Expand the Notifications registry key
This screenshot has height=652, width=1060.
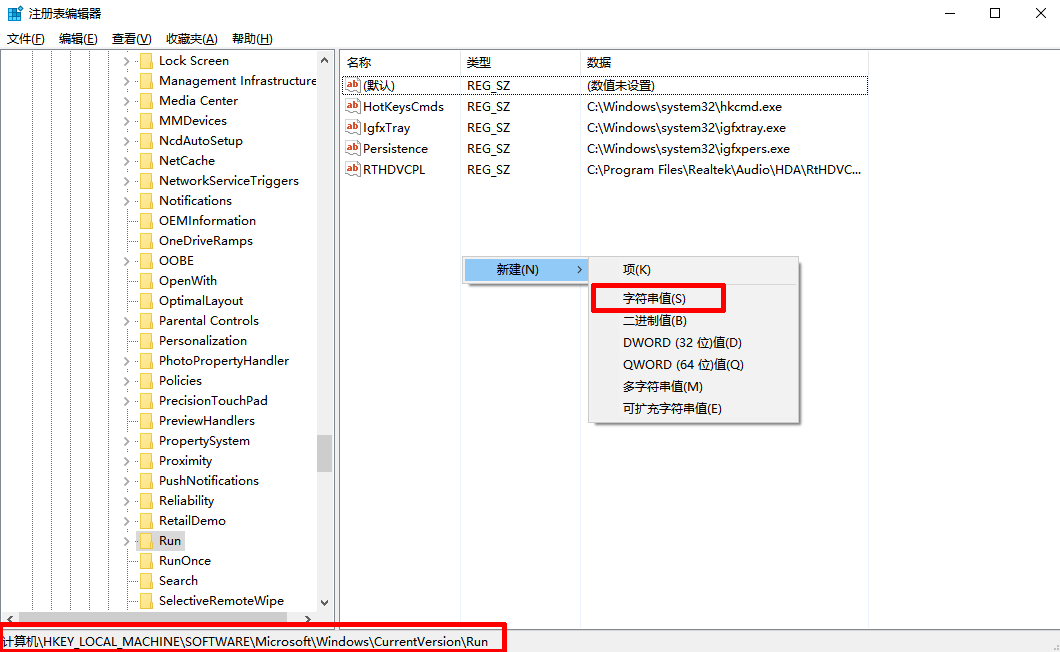coord(126,200)
